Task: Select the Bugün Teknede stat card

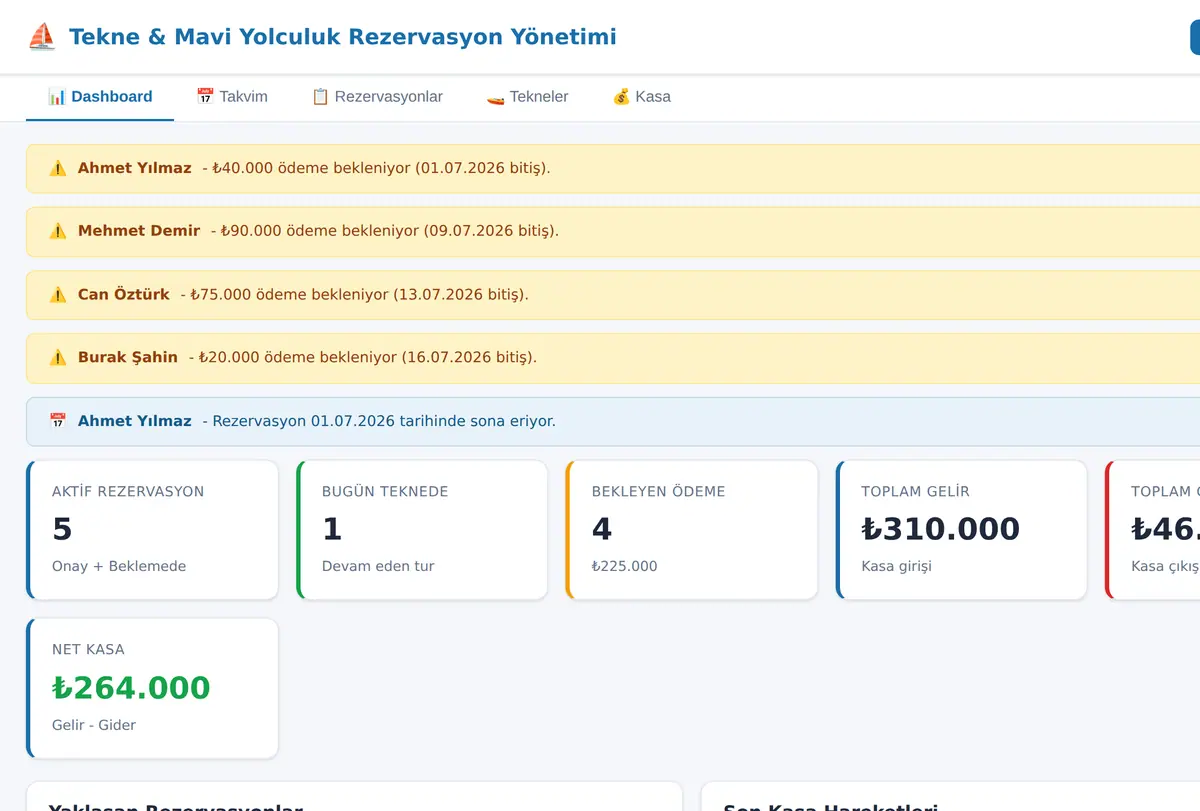Action: point(422,530)
